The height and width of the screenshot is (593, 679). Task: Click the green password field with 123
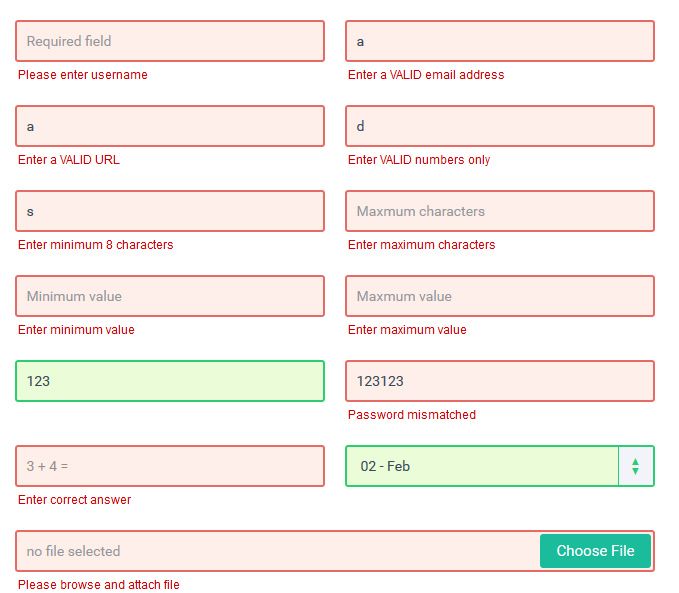[x=170, y=381]
